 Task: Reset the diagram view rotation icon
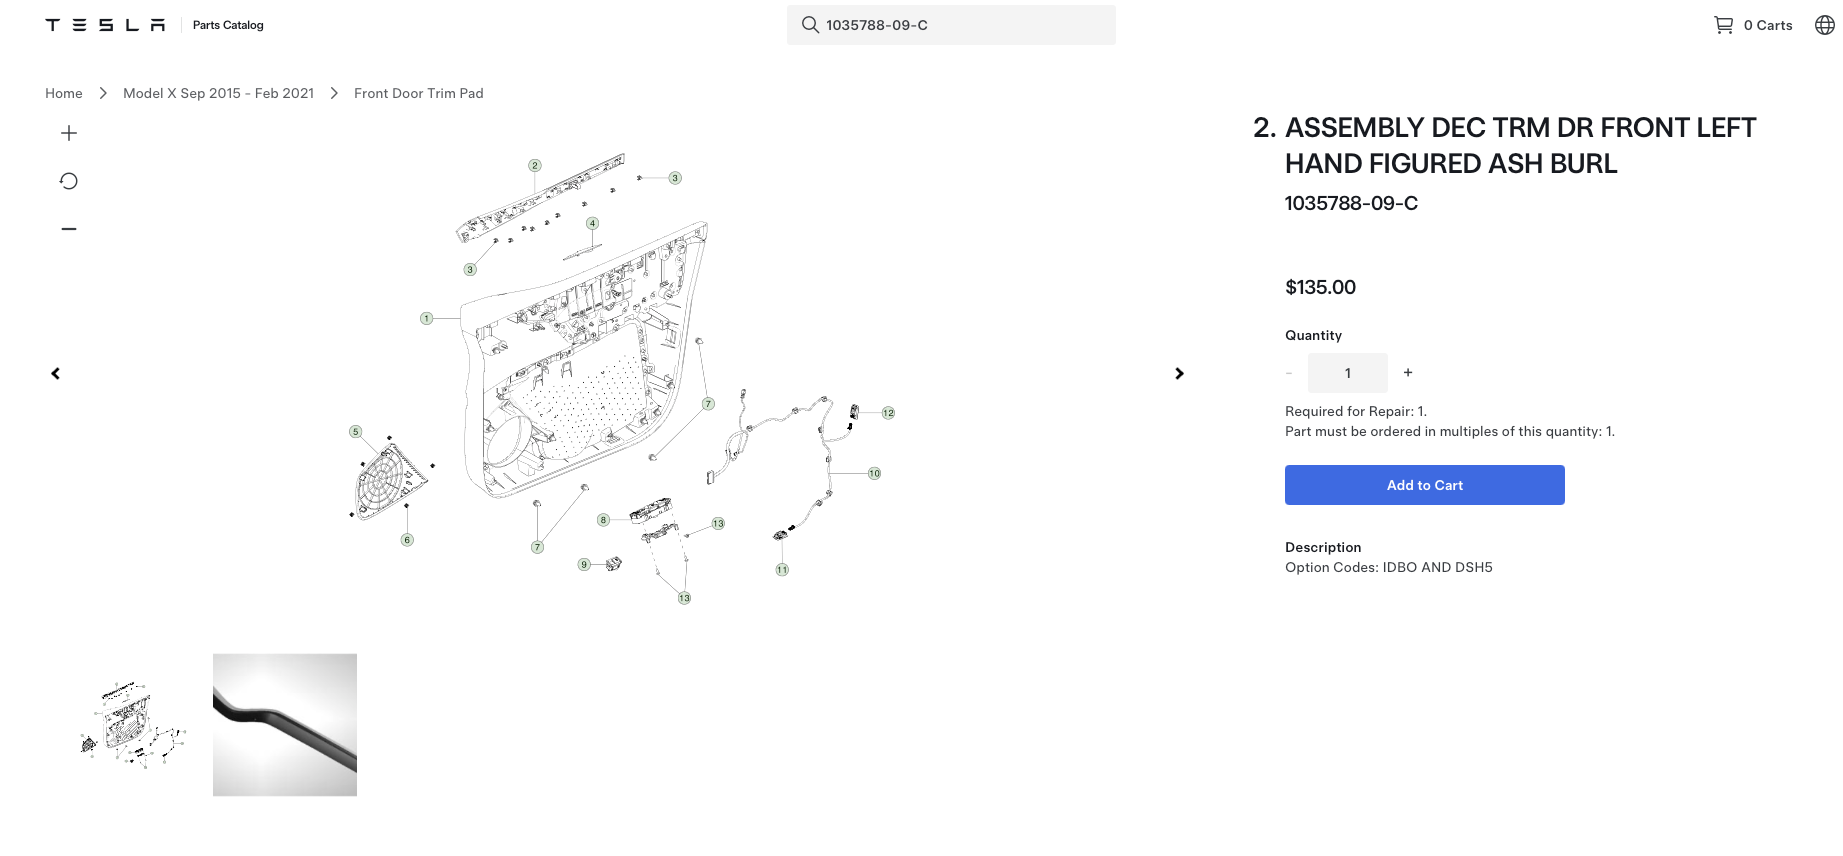click(x=69, y=181)
